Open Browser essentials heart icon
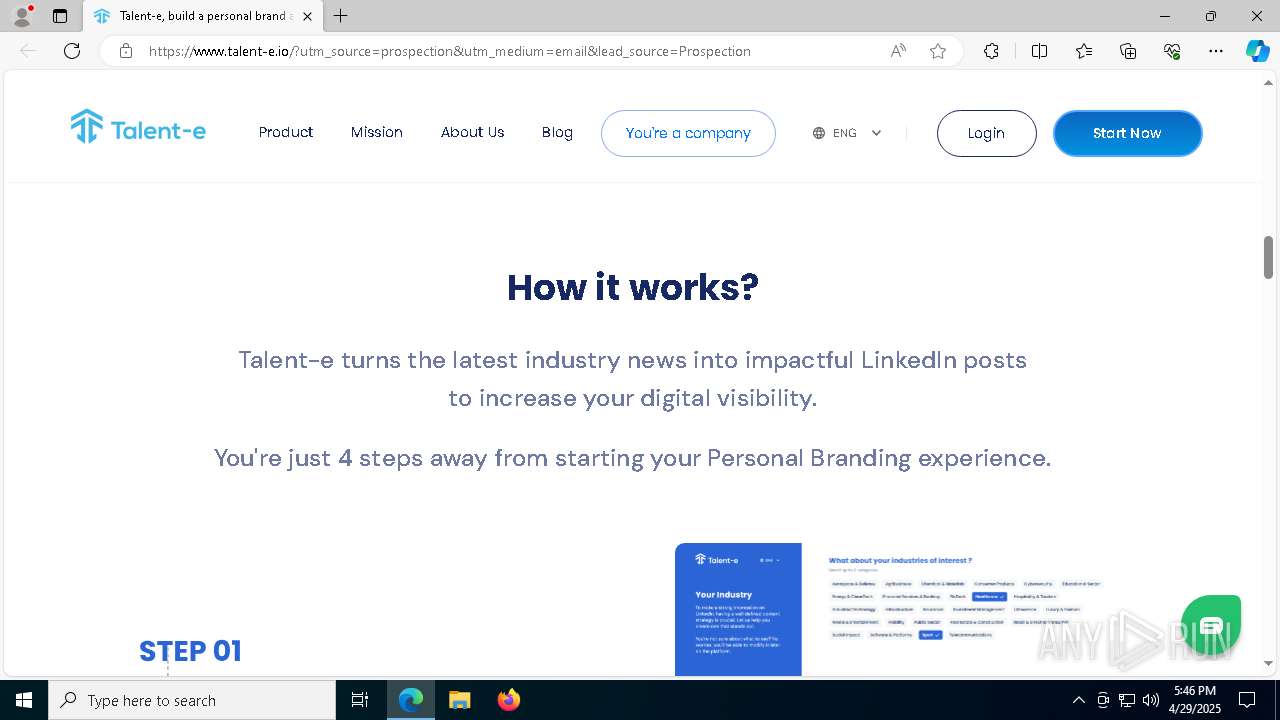 [x=1172, y=51]
